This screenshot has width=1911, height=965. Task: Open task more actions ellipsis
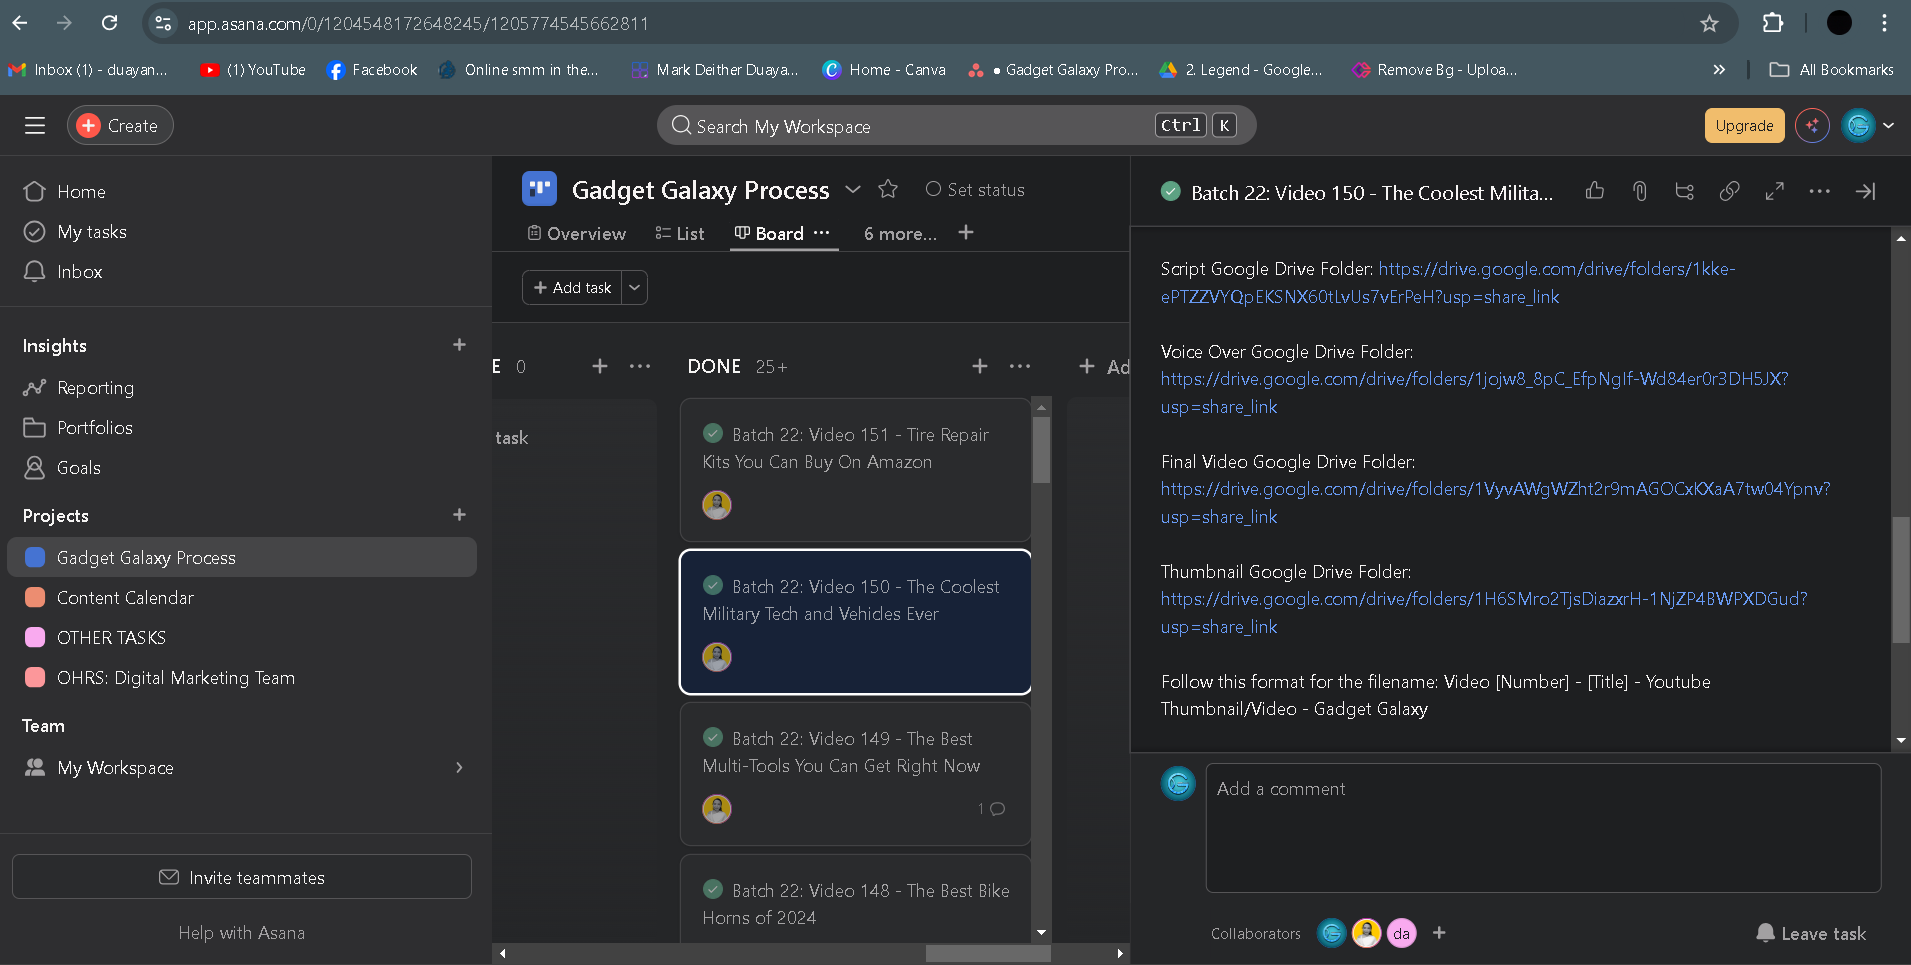click(x=1820, y=191)
